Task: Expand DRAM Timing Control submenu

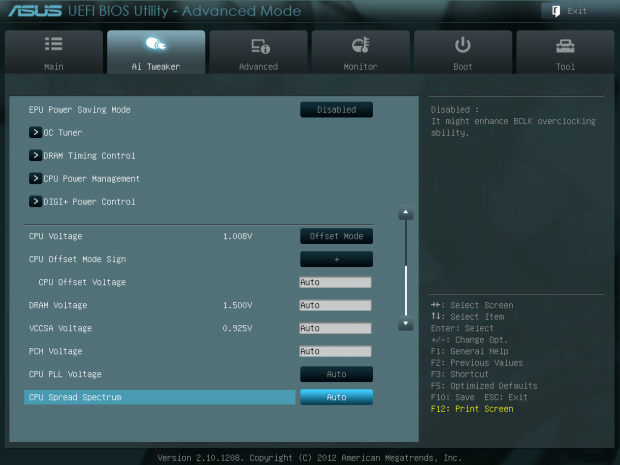Action: coord(35,156)
